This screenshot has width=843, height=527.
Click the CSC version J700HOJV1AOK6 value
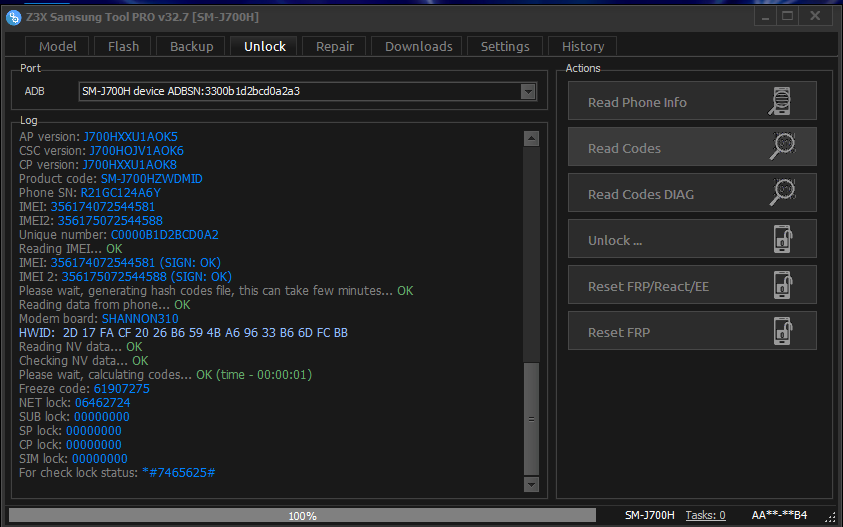[136, 151]
